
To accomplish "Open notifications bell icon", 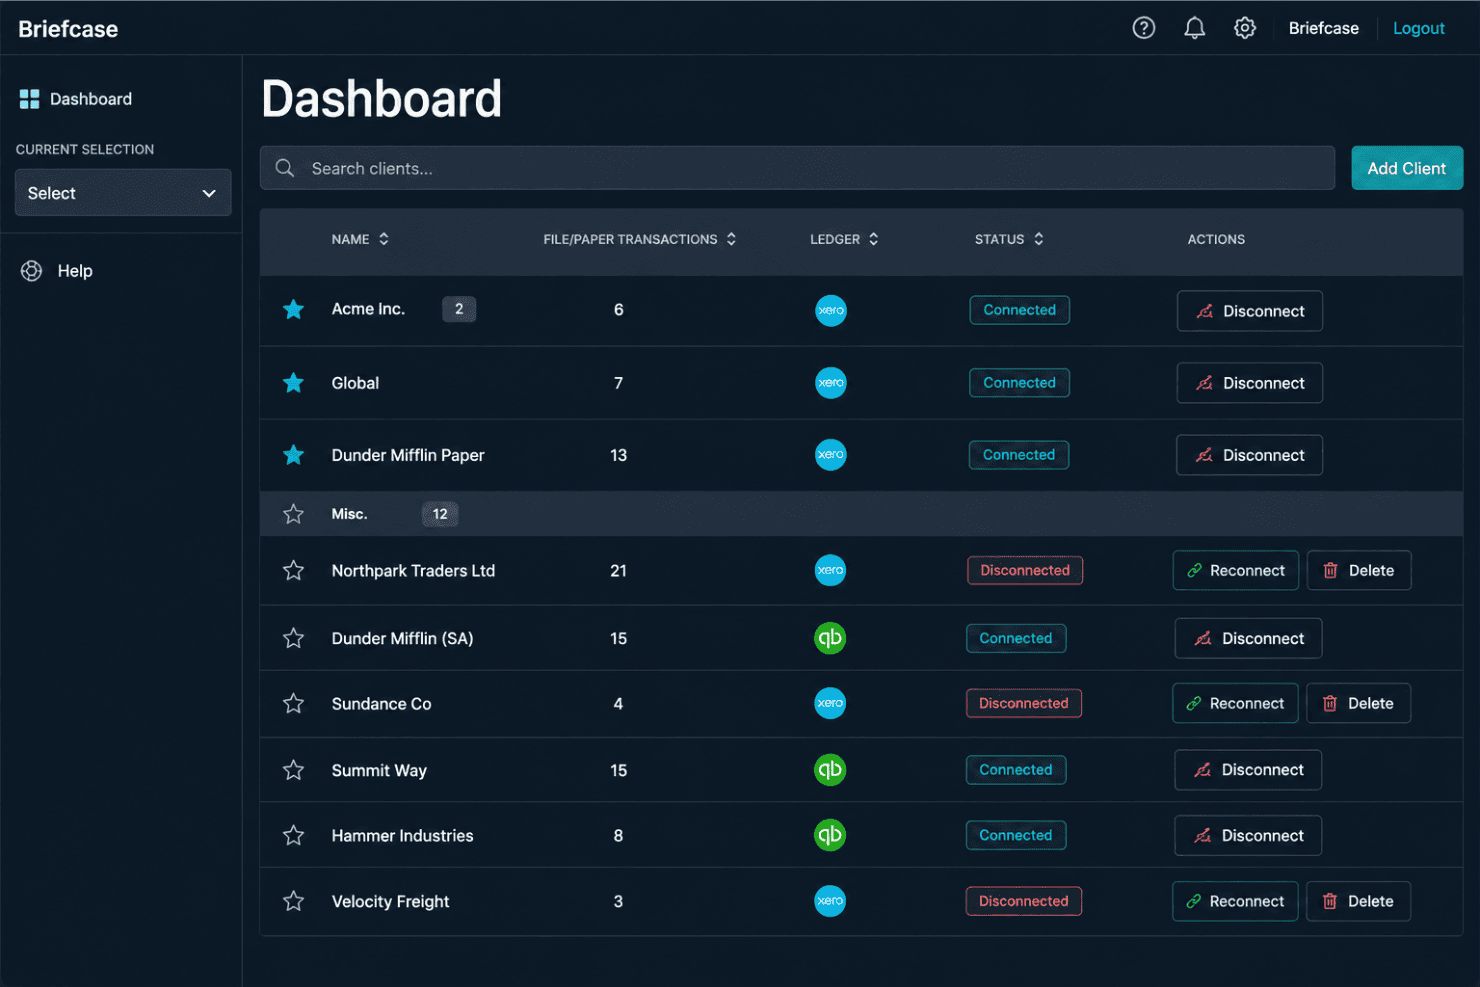I will [1194, 28].
